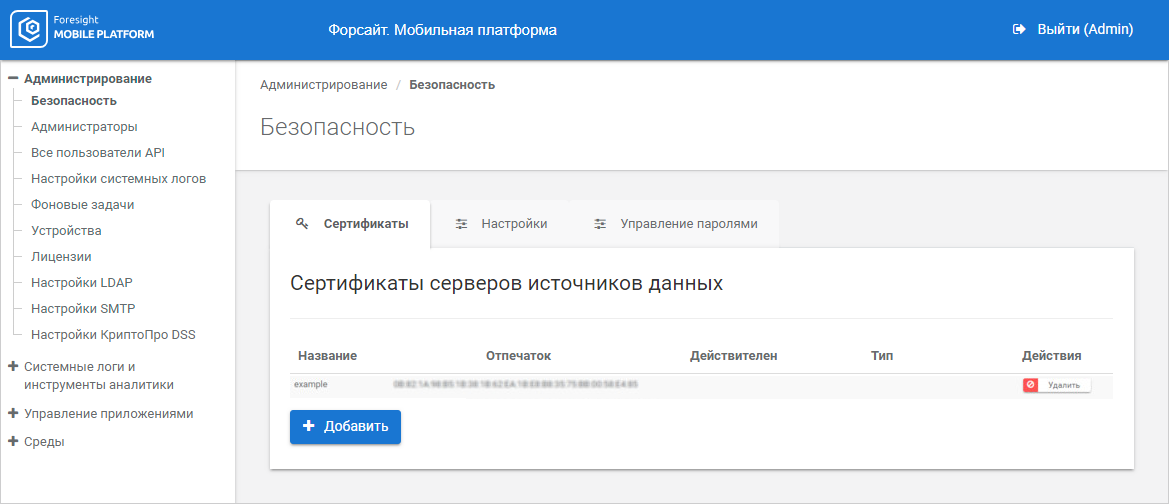Collapse the Администрирование tree section

tap(13, 78)
